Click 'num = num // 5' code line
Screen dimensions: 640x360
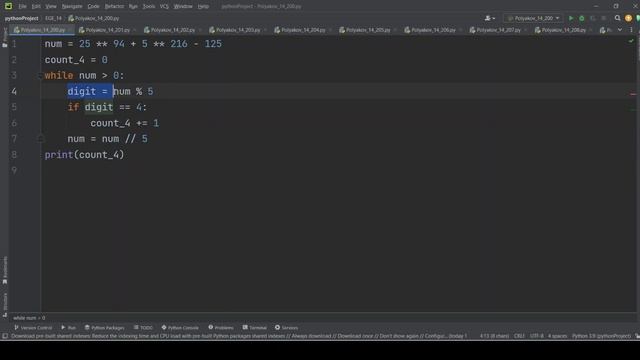pyautogui.click(x=107, y=139)
